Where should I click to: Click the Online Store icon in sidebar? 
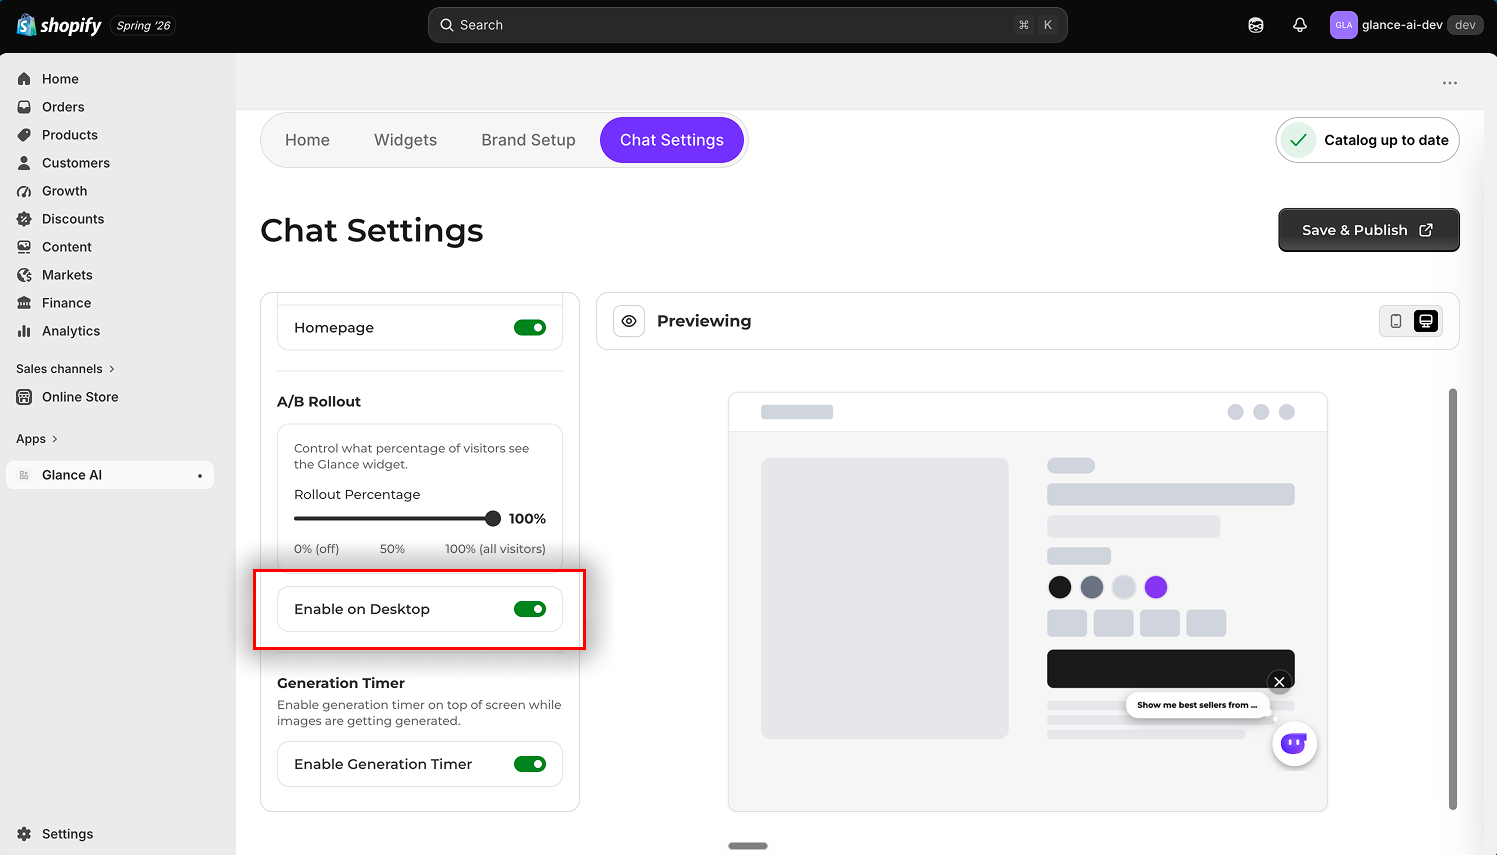point(24,397)
